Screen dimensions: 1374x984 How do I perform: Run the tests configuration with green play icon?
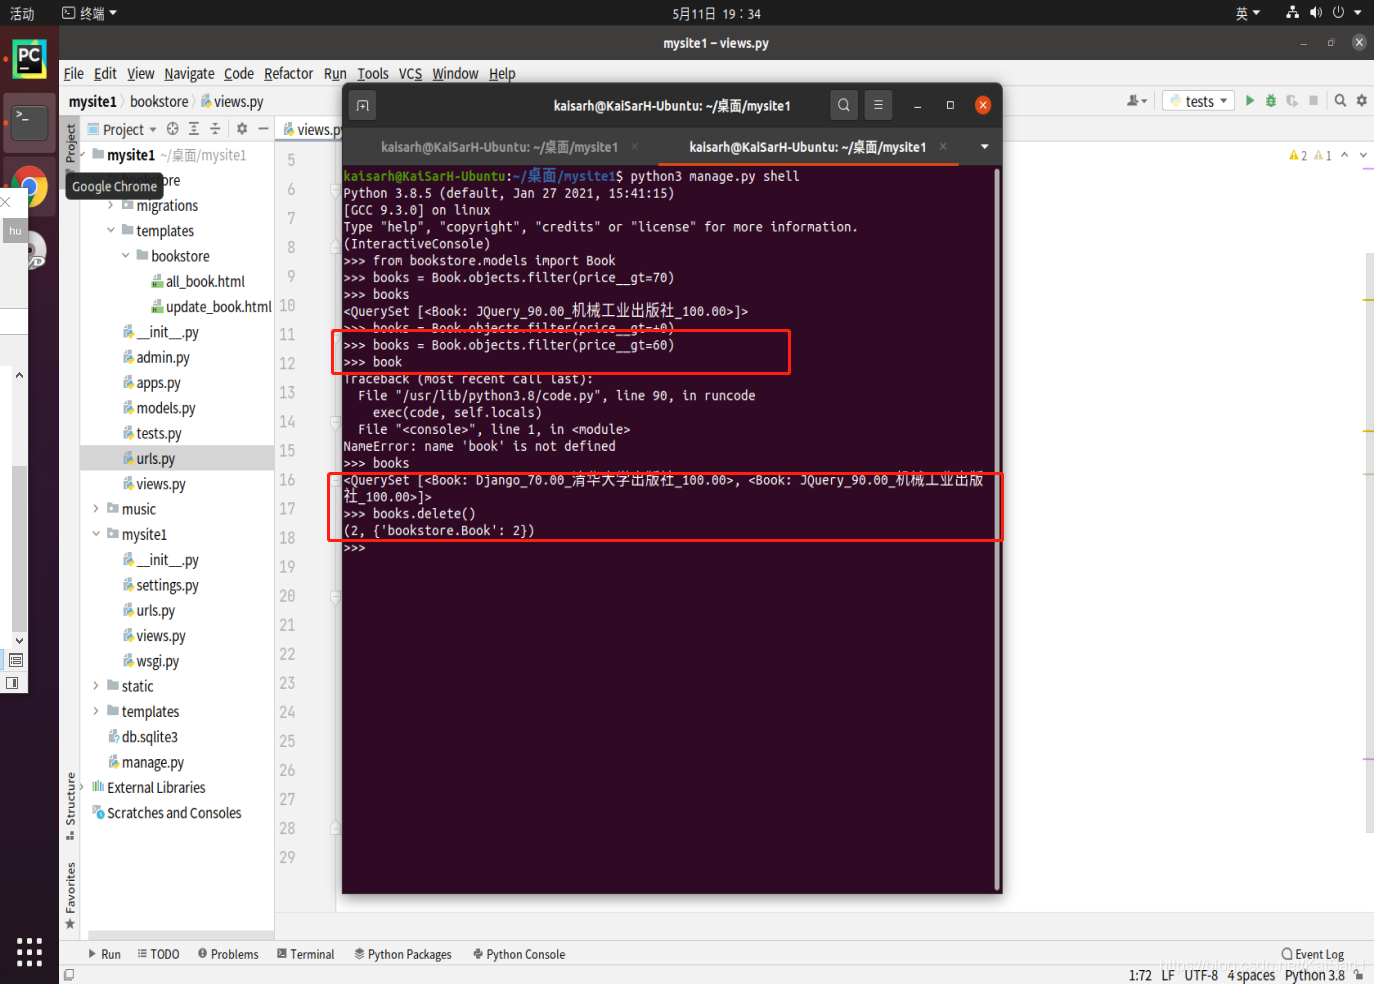point(1249,100)
